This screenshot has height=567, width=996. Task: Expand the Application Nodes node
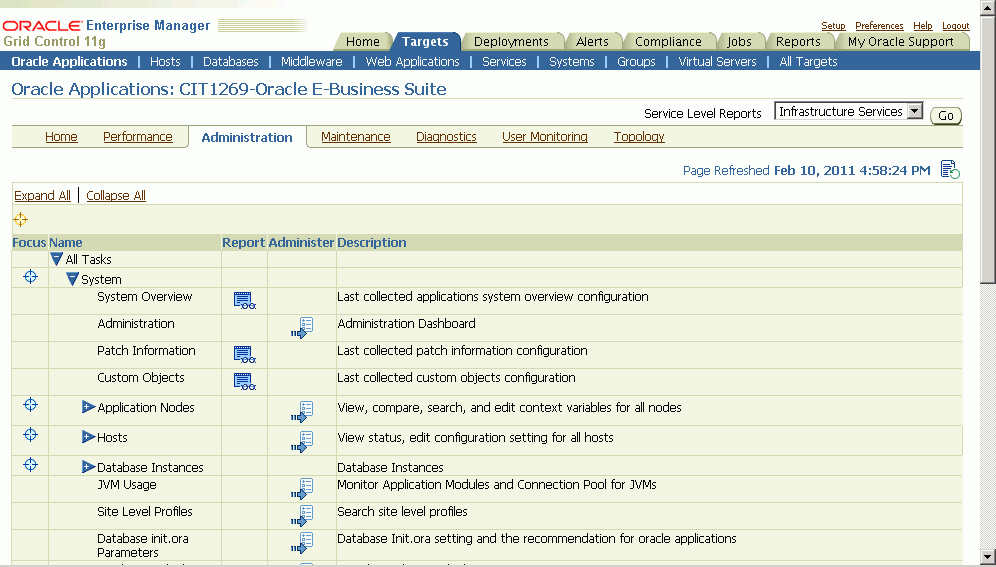(88, 407)
